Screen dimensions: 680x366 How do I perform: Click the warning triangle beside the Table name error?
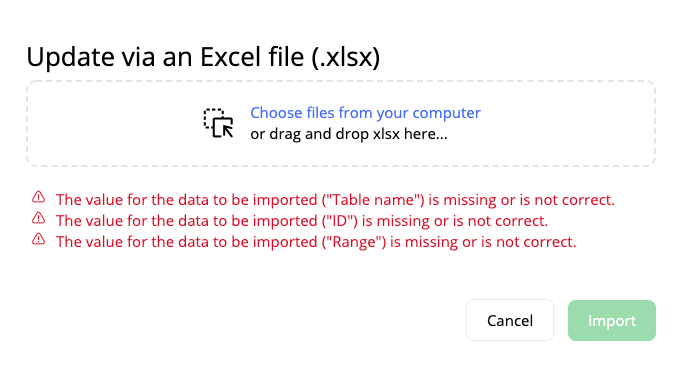[x=39, y=197]
